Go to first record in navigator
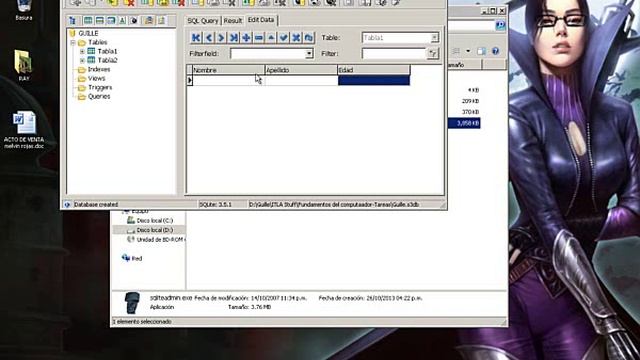Viewport: 640px width, 360px height. [196, 38]
